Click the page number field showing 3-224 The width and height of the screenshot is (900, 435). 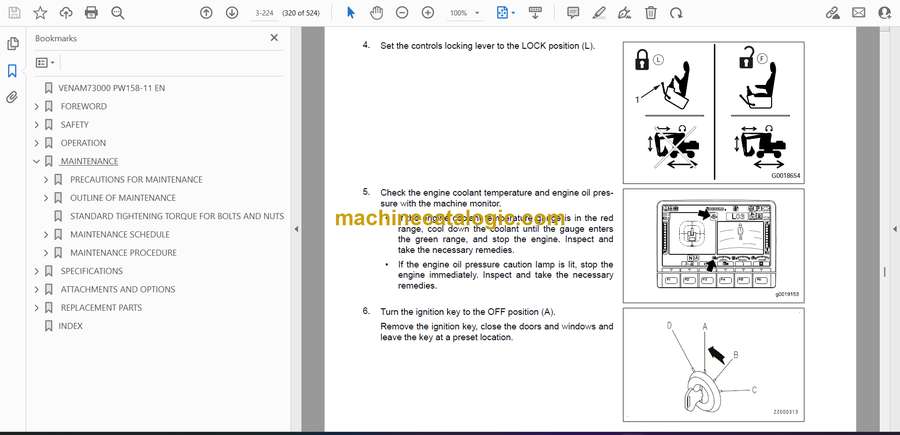pos(264,13)
